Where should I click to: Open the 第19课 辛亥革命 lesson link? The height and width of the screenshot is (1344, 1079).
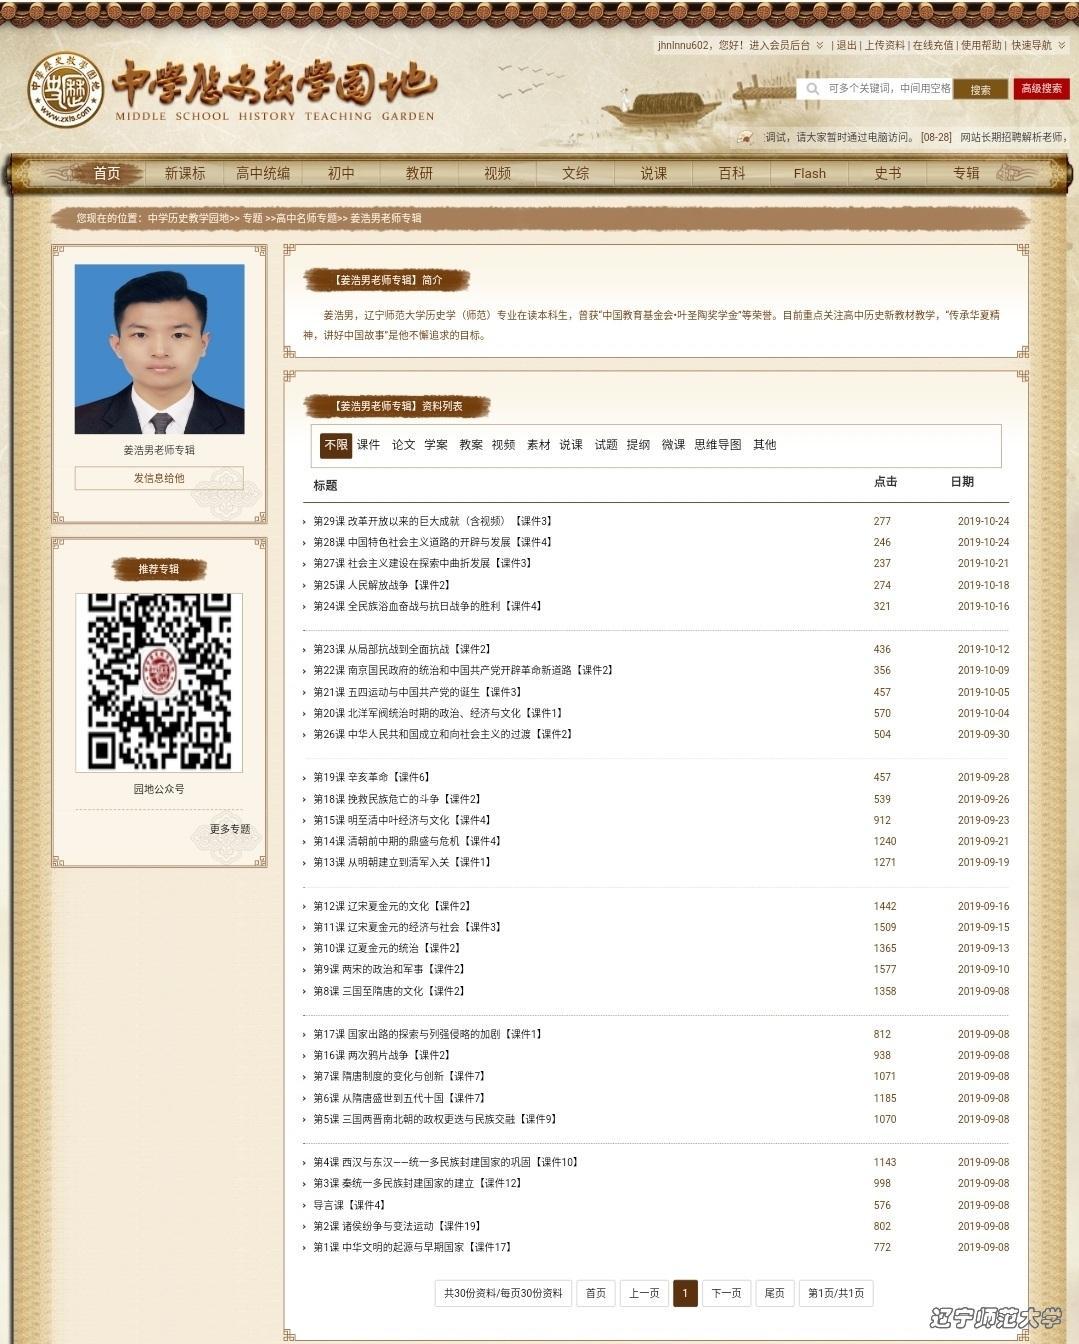click(x=371, y=777)
